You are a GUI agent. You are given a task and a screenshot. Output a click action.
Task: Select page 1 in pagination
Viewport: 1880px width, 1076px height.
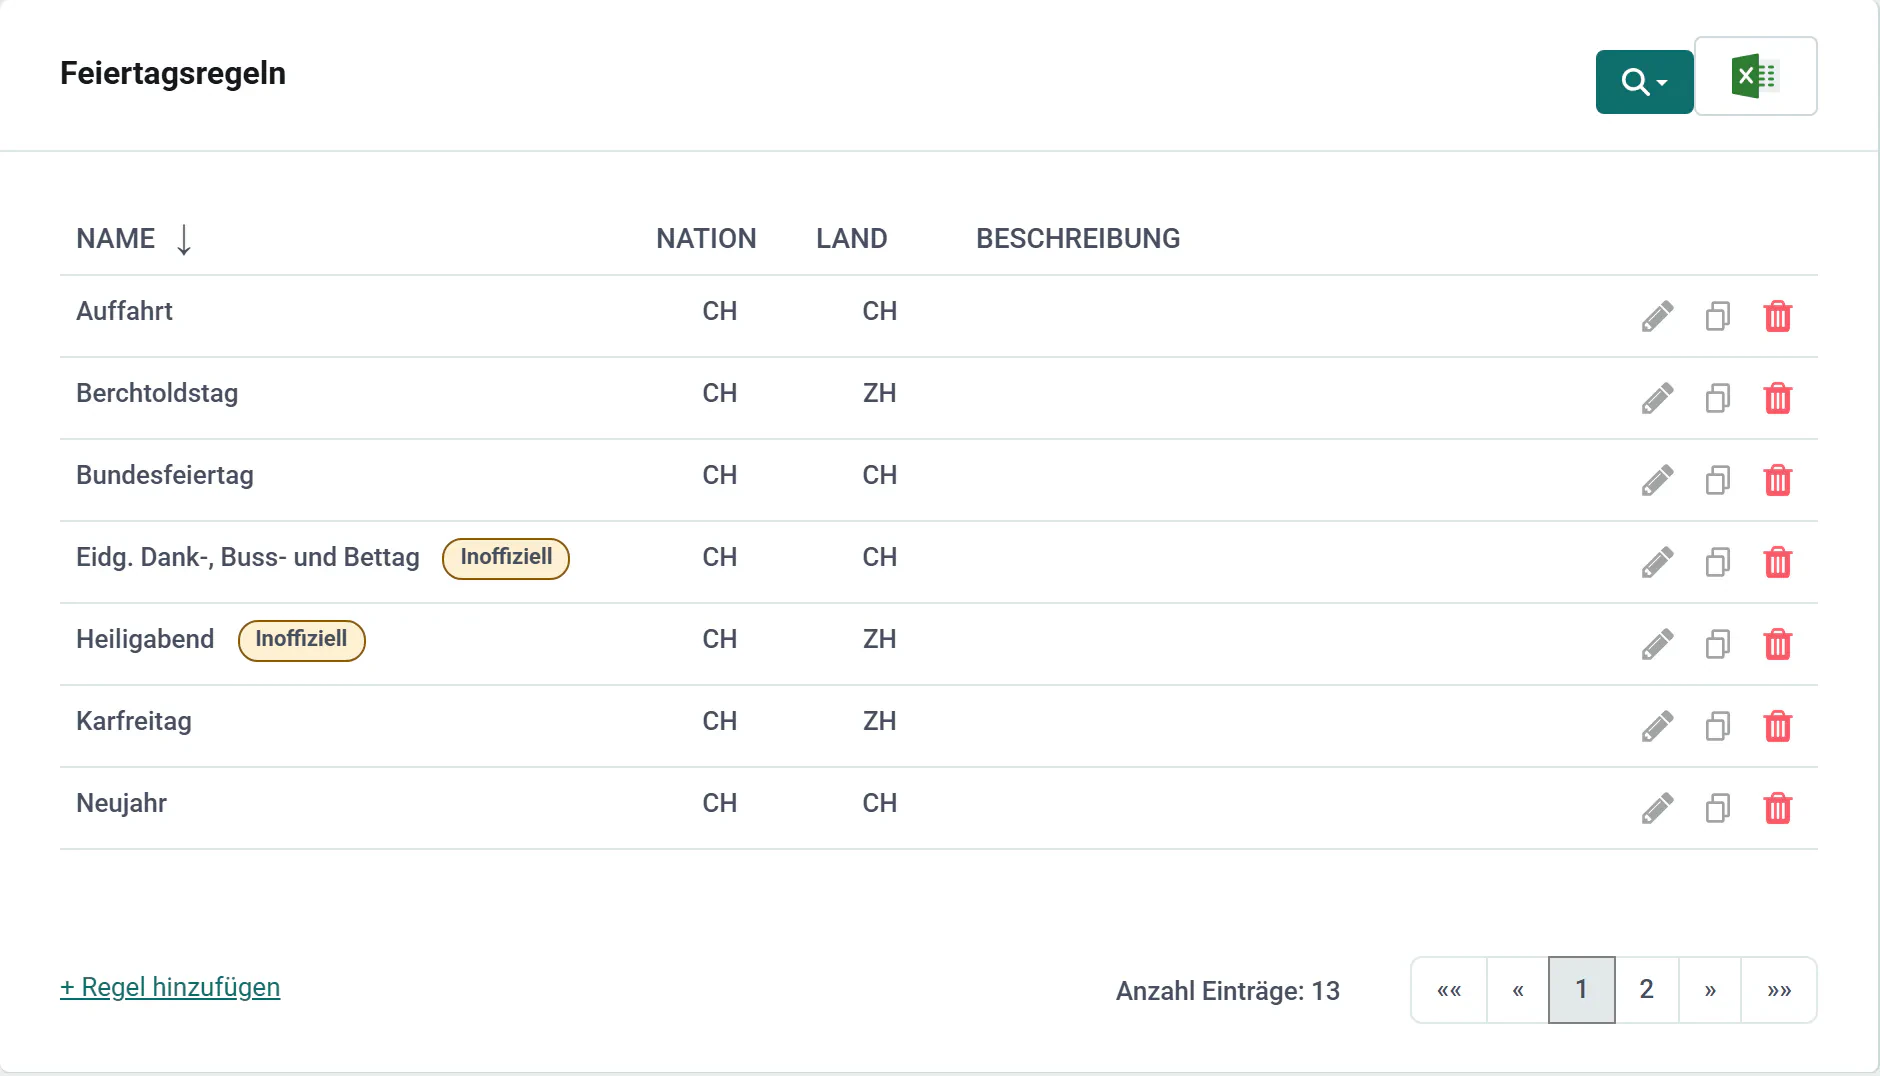click(x=1581, y=990)
